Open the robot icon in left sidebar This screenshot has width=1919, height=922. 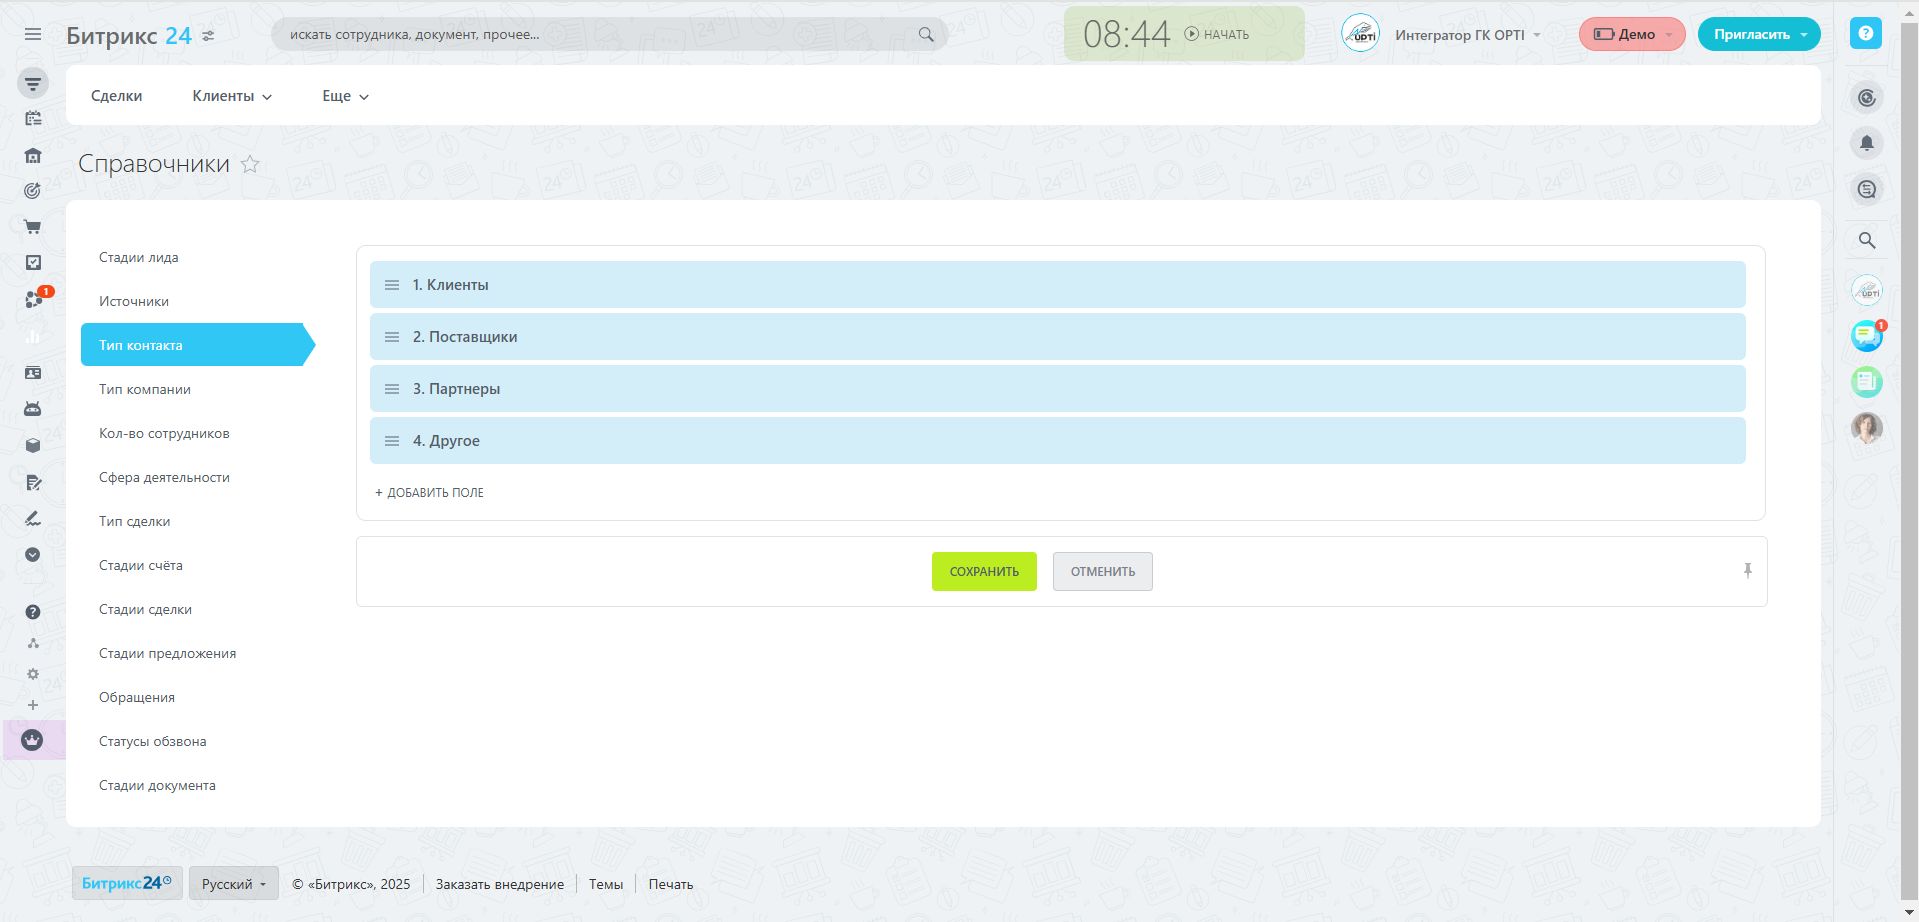(33, 409)
